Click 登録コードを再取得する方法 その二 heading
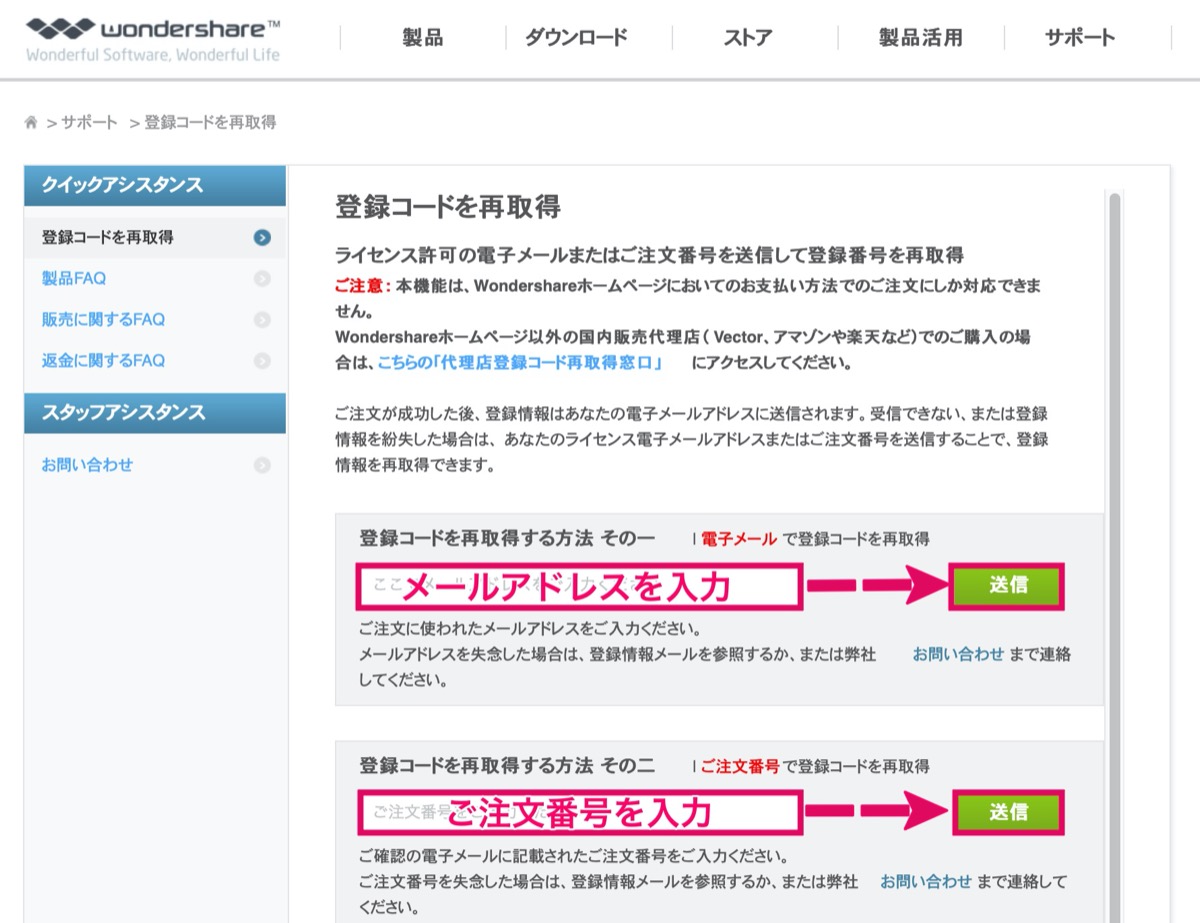 (508, 766)
